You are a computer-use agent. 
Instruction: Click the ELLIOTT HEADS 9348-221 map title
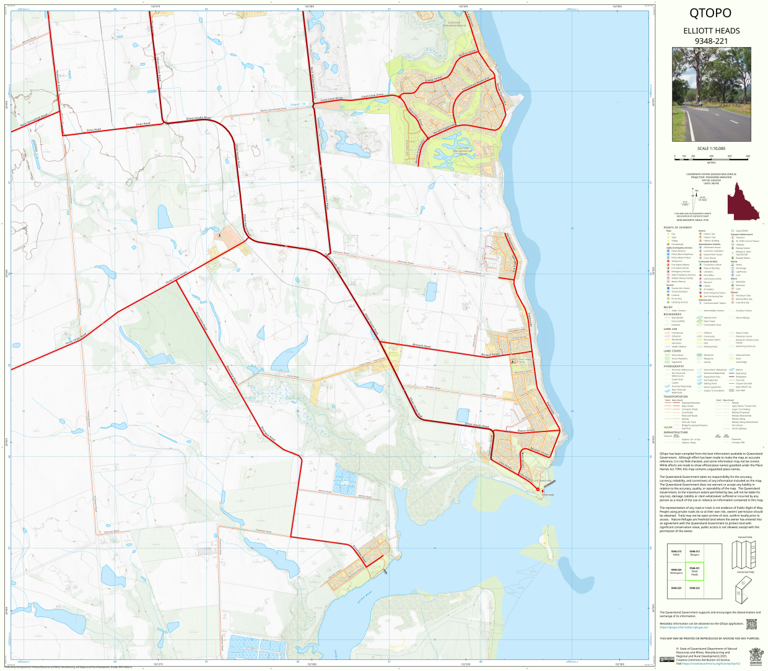click(711, 36)
